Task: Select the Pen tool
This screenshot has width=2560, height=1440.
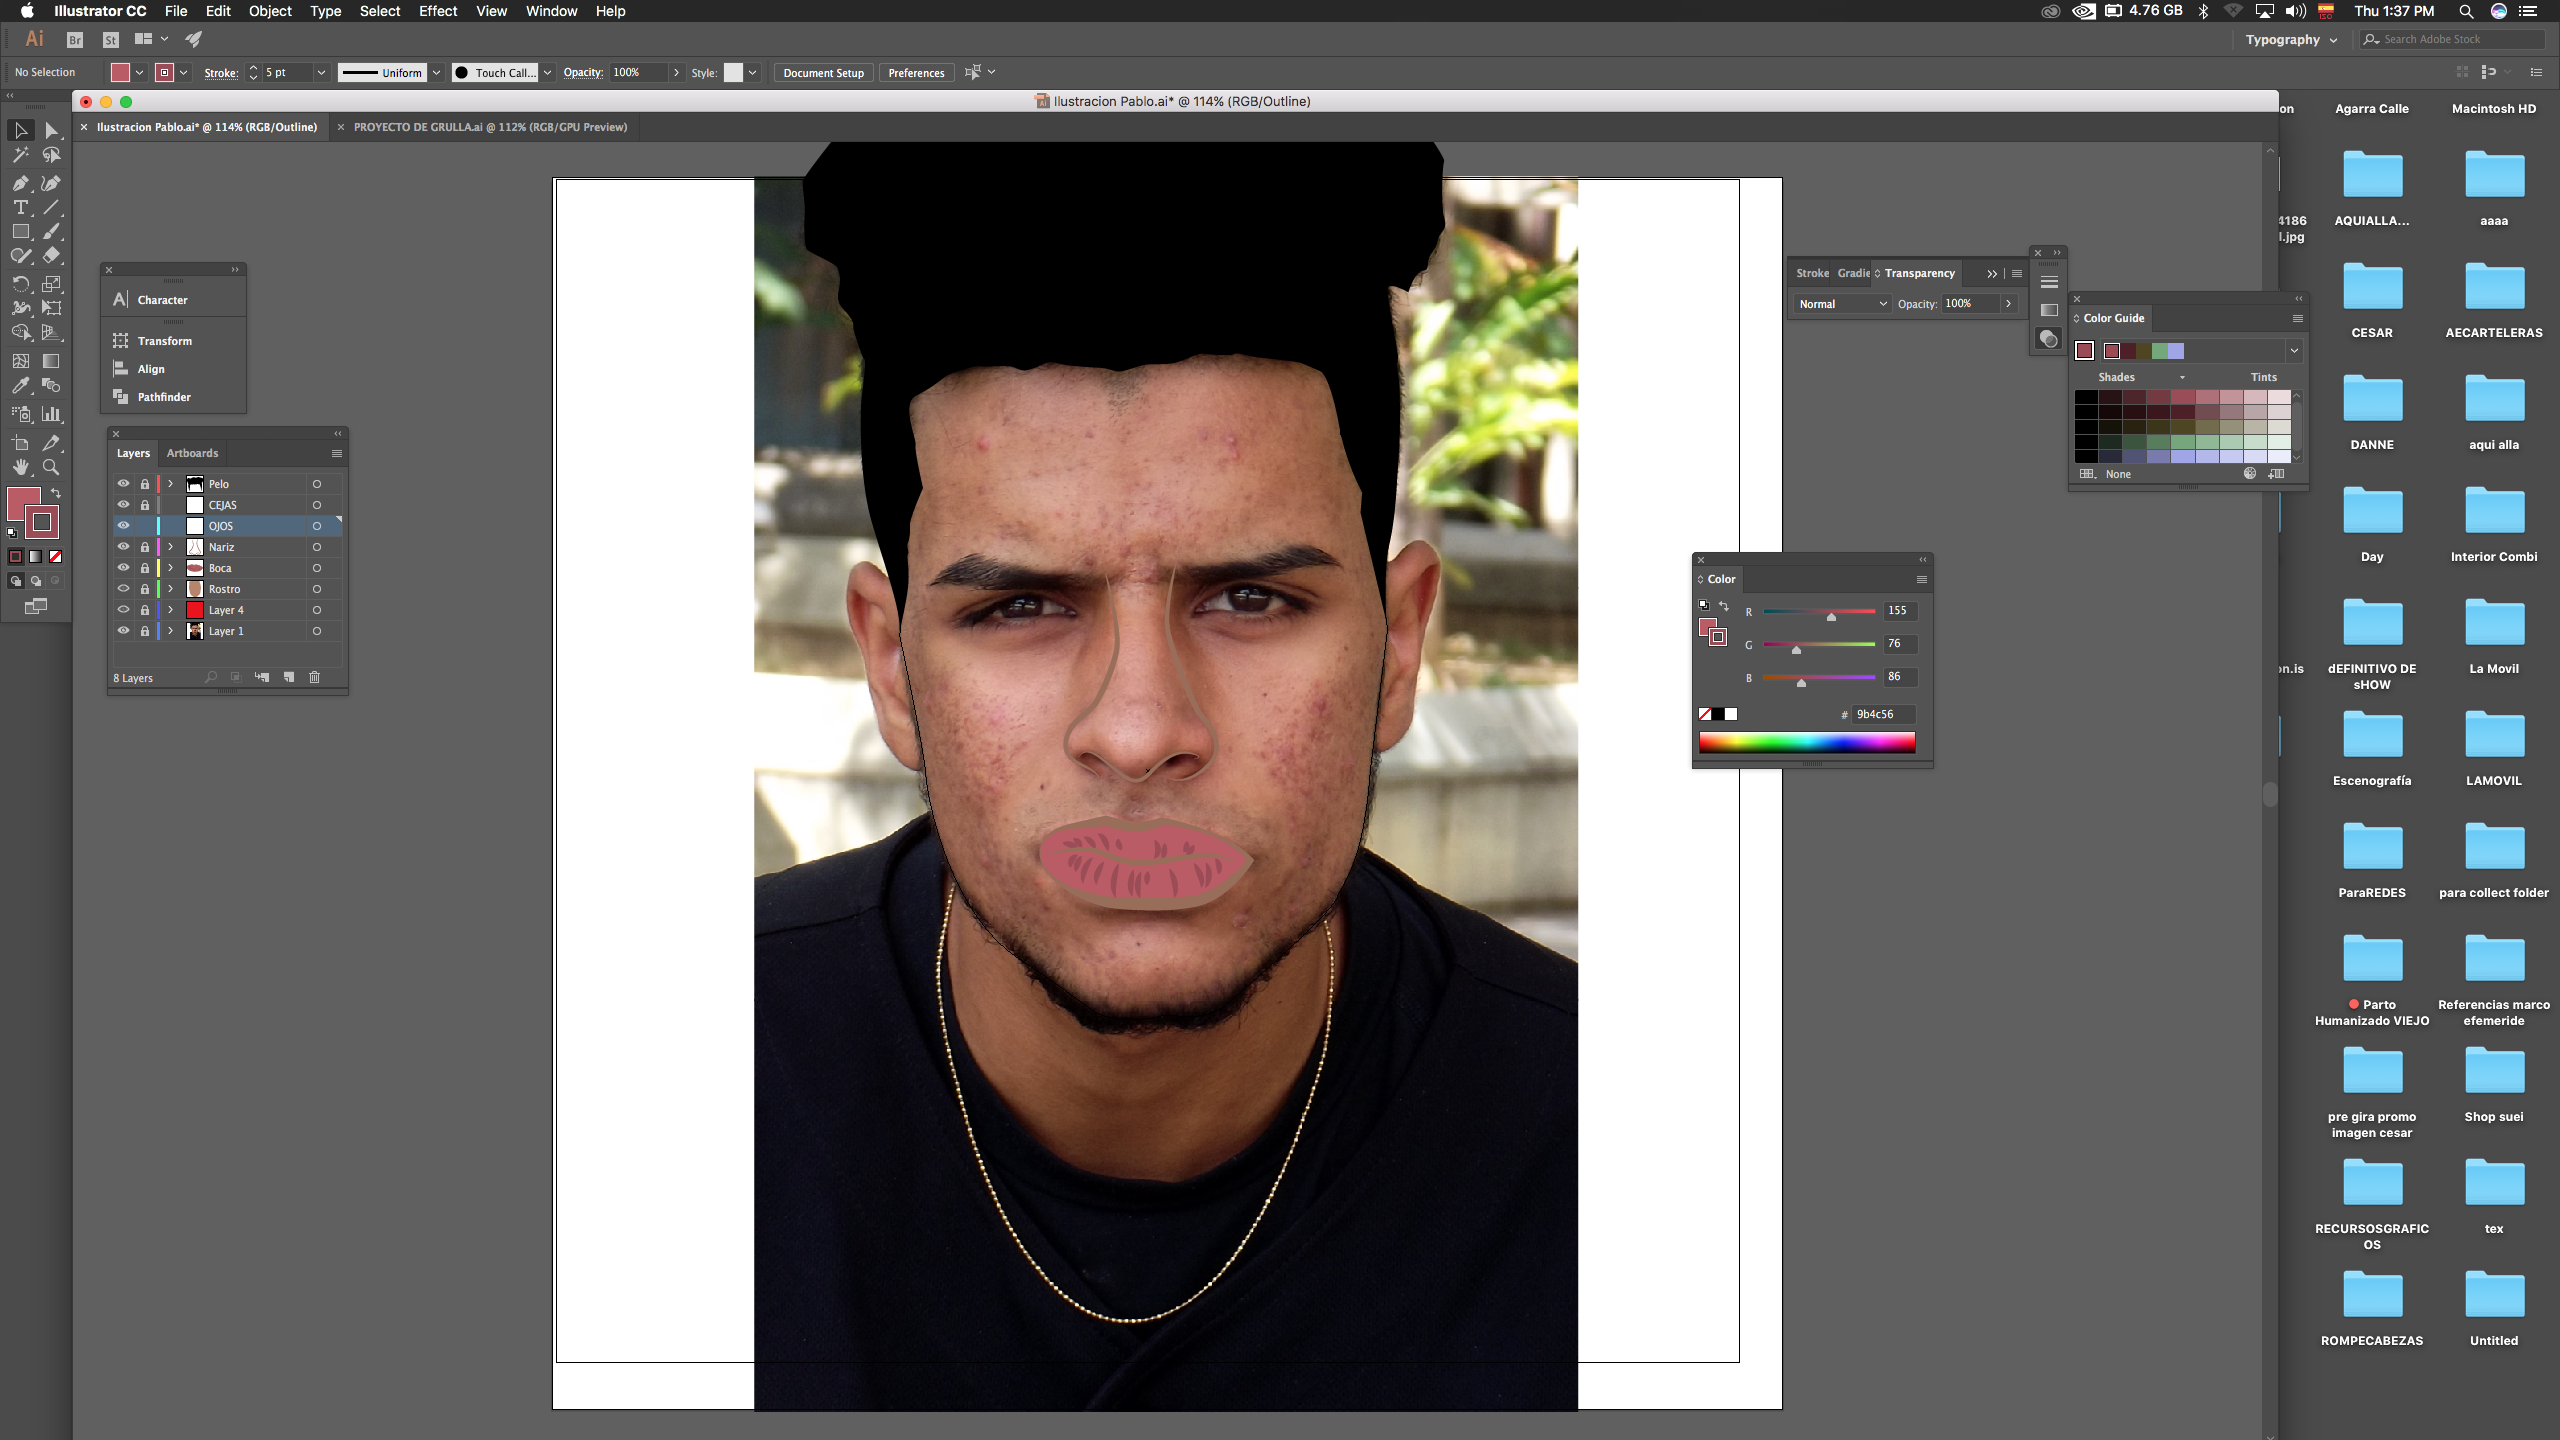Action: (x=20, y=183)
